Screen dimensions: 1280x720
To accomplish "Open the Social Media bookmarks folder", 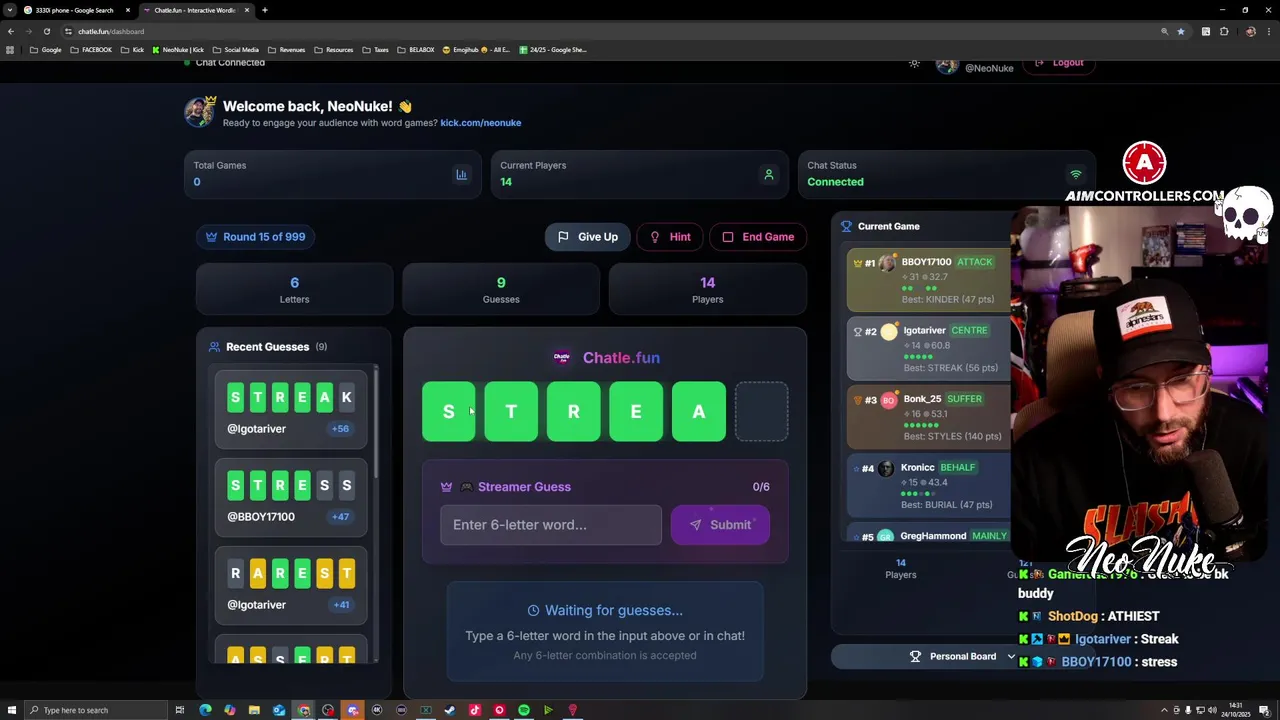I will coord(236,50).
